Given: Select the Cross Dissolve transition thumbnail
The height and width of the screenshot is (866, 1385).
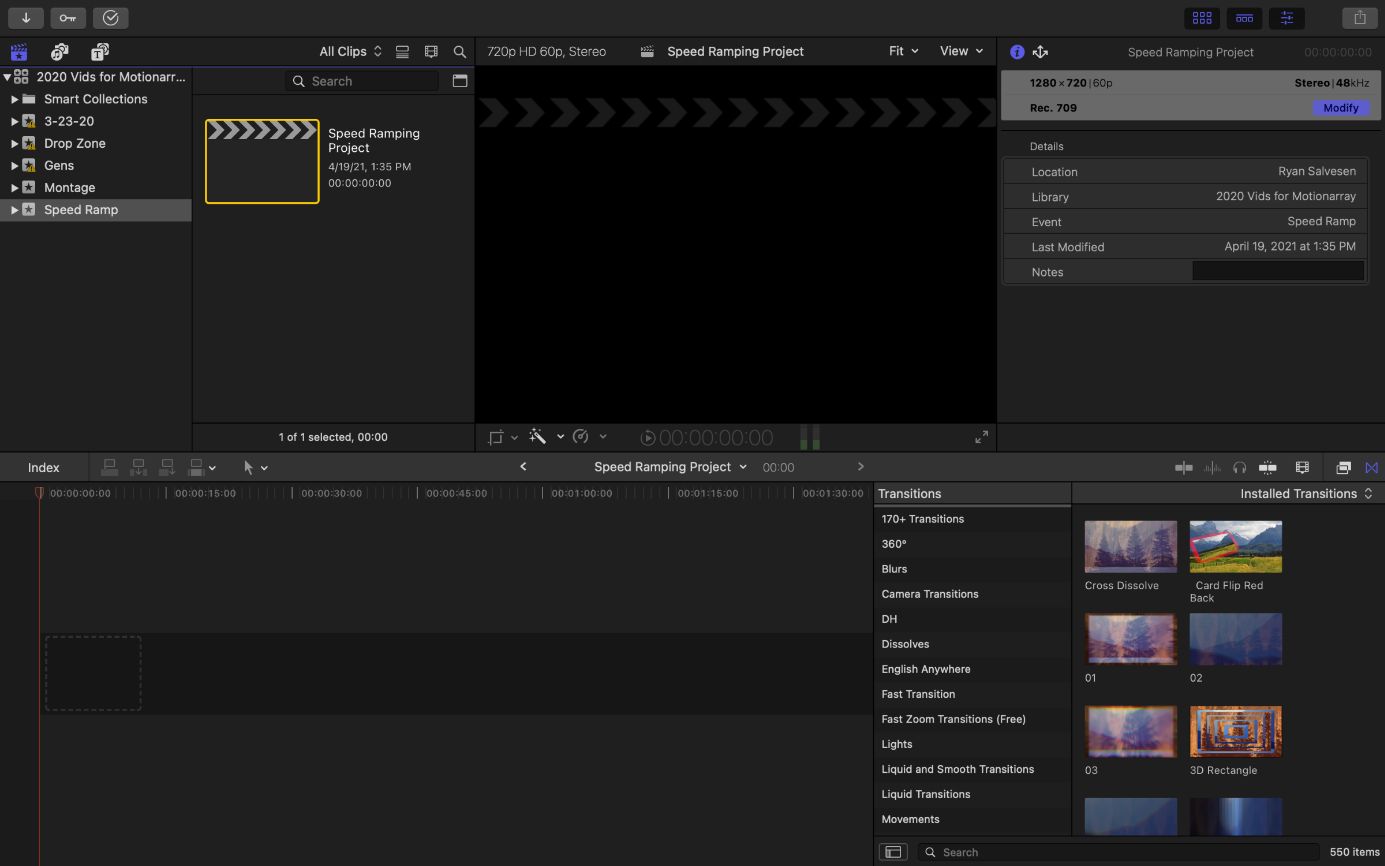Looking at the screenshot, I should (1130, 546).
